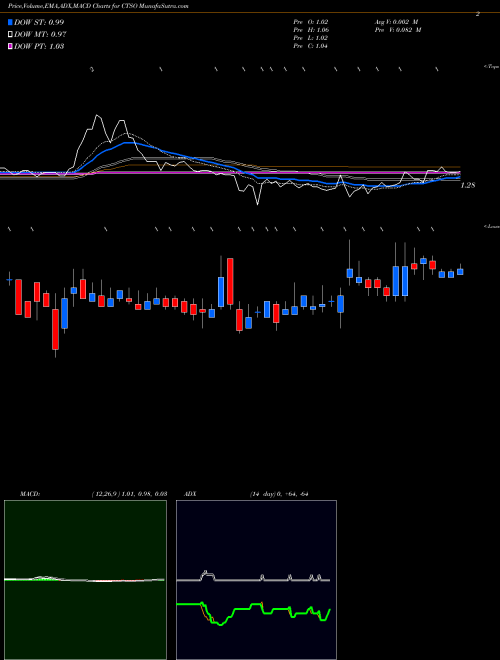Click the 'Pre H: 1.06' high value
Screen dimensions: 500x660
click(311, 30)
